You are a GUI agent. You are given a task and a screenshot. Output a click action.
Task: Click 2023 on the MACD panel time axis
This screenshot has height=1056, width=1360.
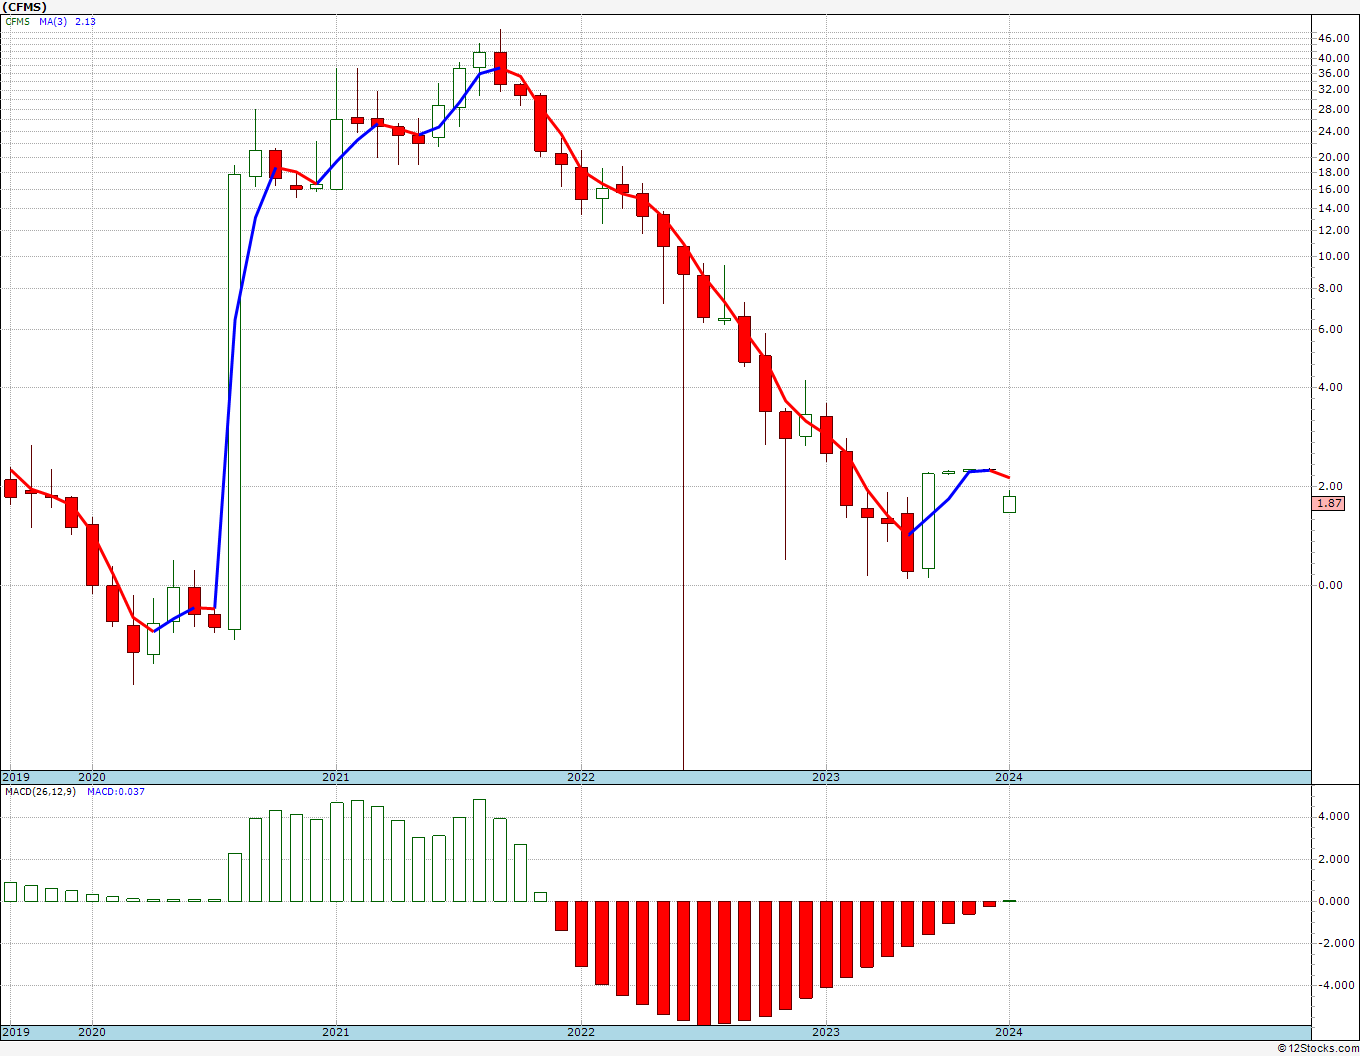(x=826, y=1032)
